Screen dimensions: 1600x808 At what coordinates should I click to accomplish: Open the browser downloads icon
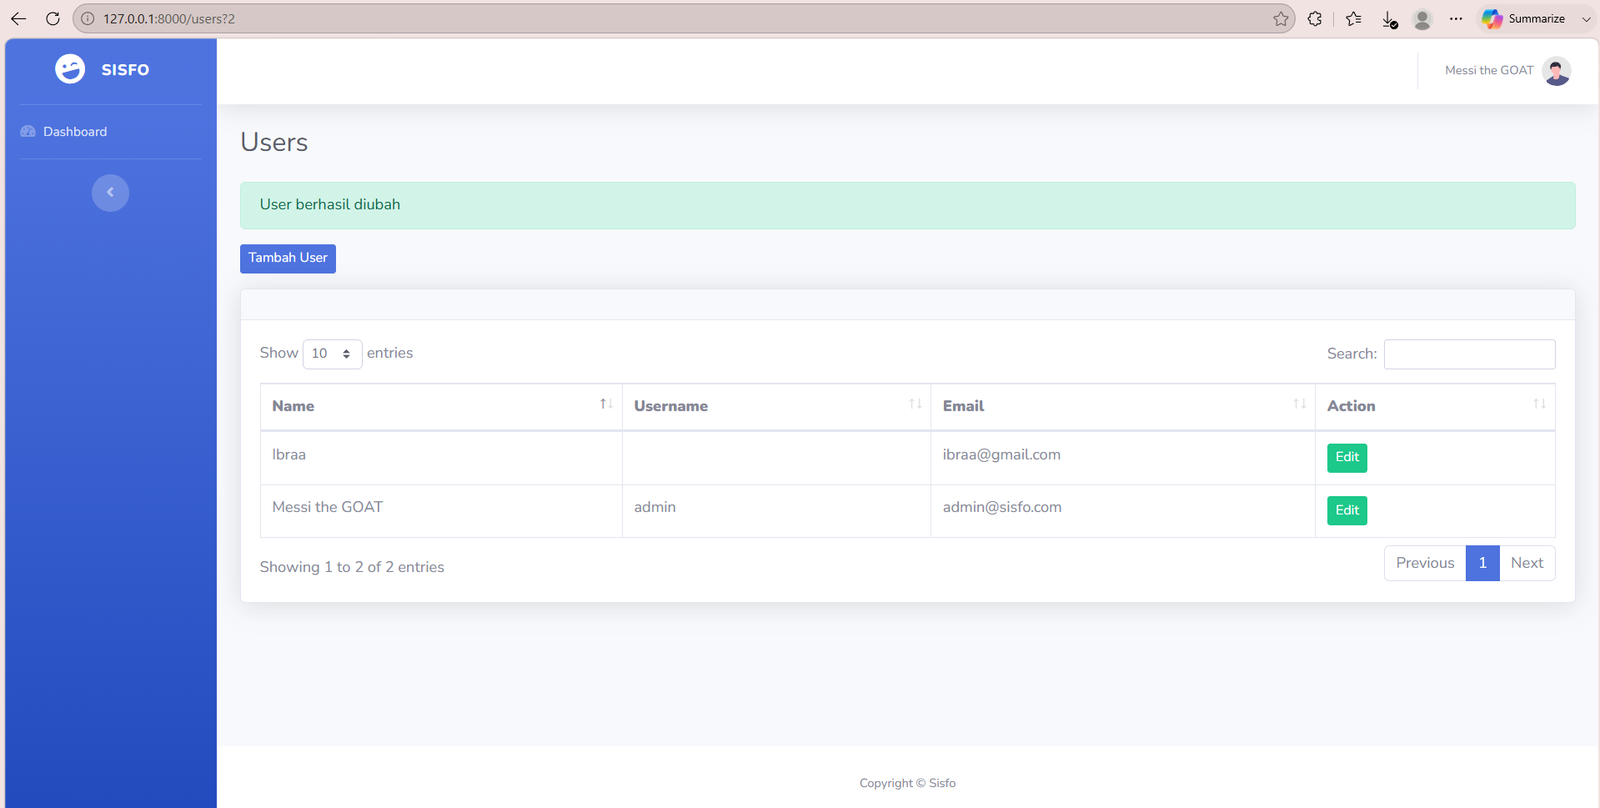(1389, 19)
